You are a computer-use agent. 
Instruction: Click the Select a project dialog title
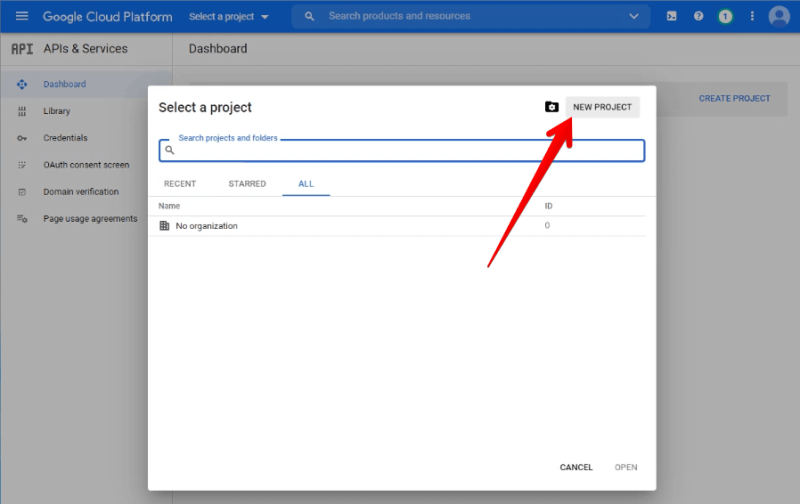click(x=205, y=108)
